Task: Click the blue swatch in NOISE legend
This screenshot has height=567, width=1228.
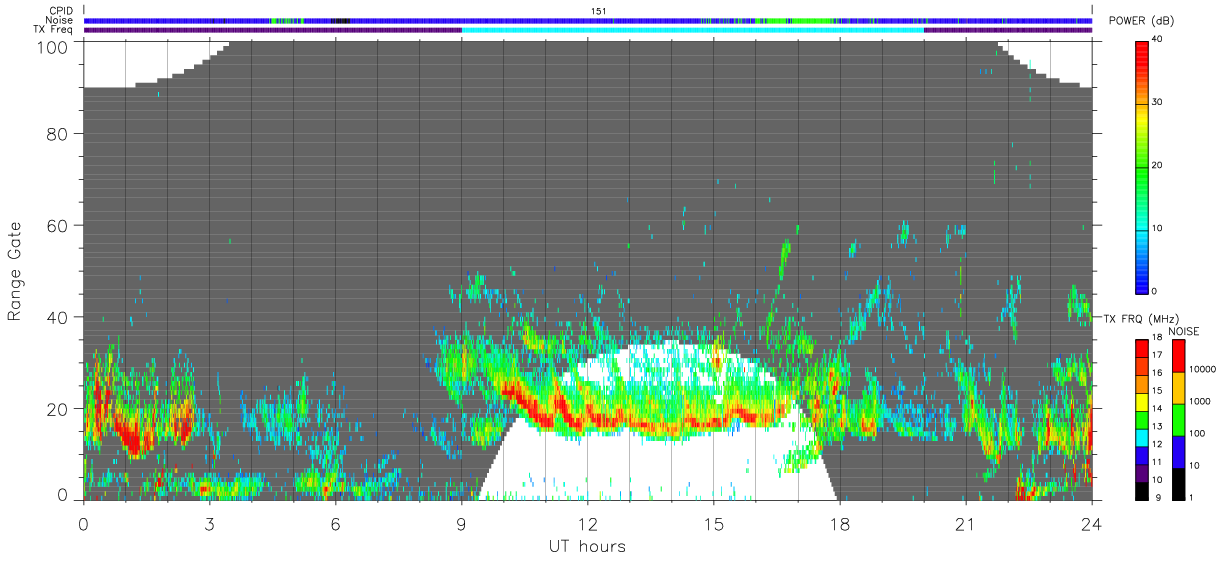Action: tap(1178, 451)
